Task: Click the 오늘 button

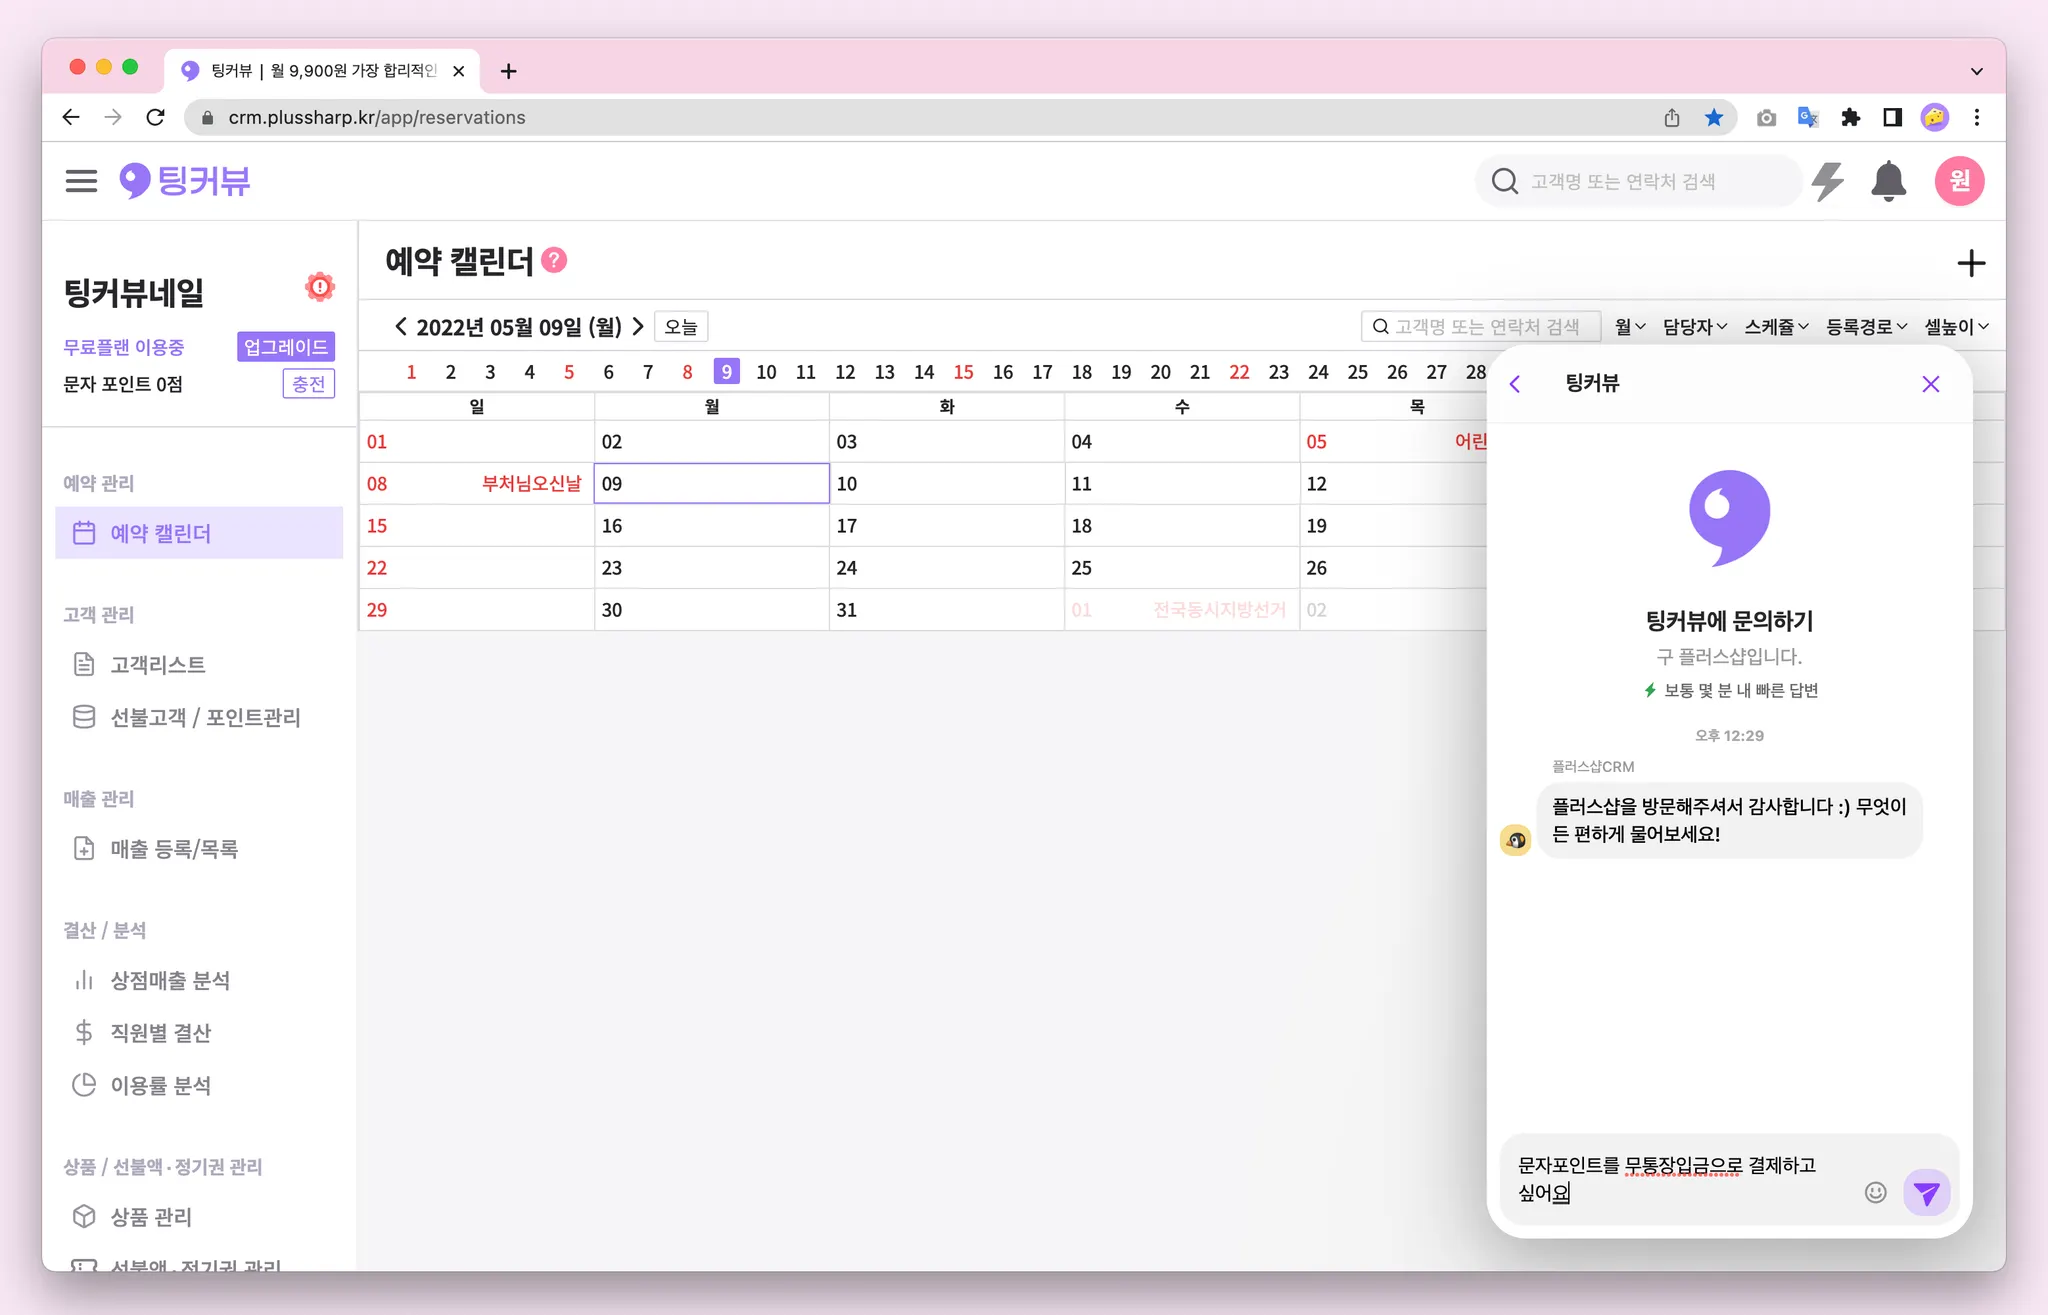Action: coord(681,327)
